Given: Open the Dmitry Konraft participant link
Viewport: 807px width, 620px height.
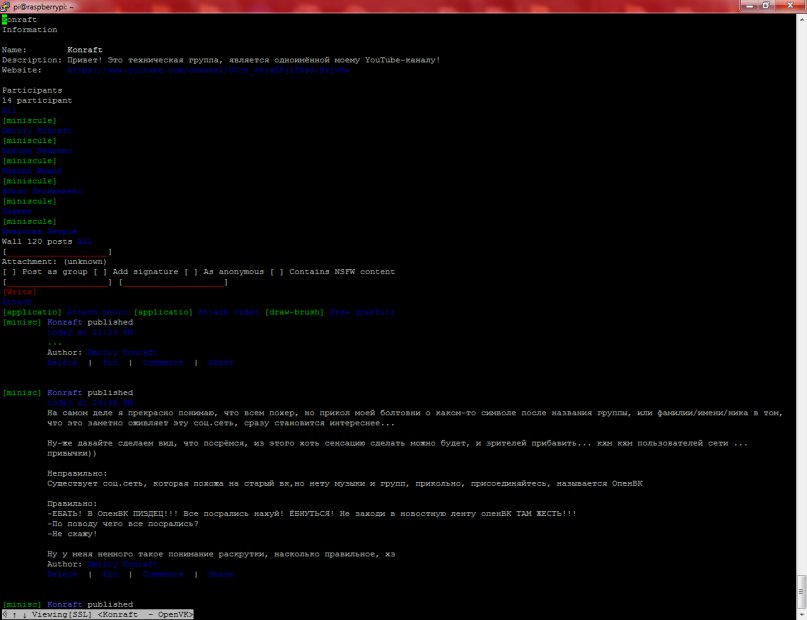Looking at the screenshot, I should pyautogui.click(x=37, y=131).
